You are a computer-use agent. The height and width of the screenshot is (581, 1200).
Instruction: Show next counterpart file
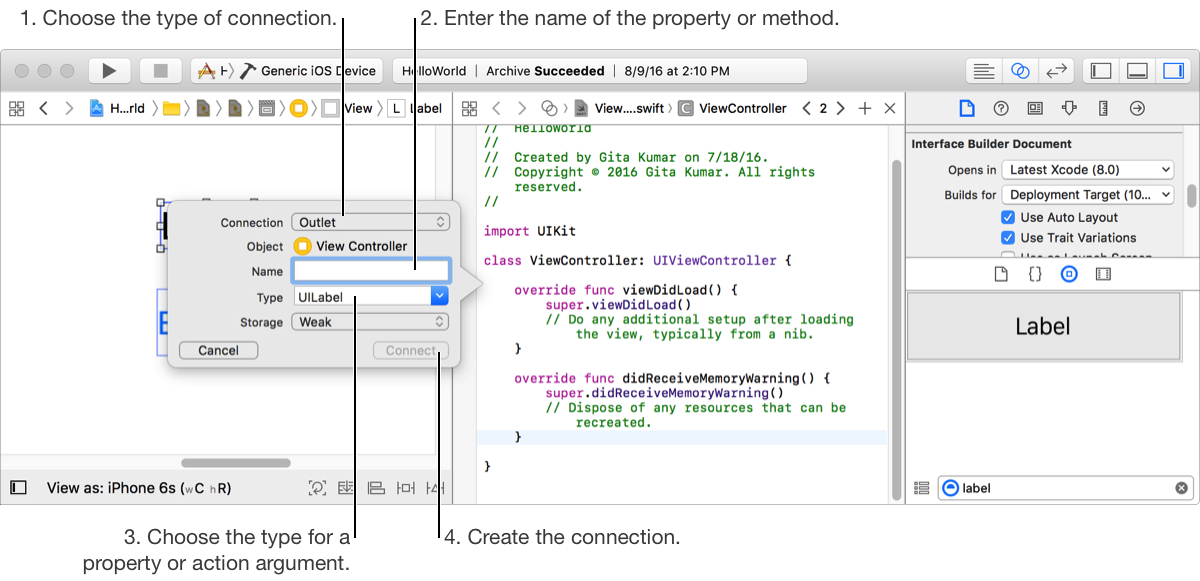[x=840, y=108]
